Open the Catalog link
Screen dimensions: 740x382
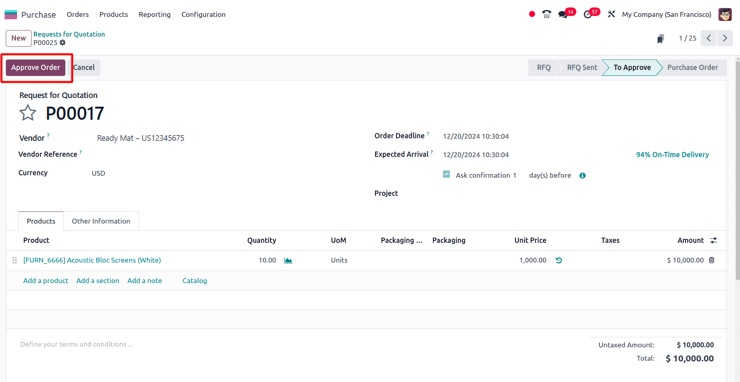click(195, 280)
